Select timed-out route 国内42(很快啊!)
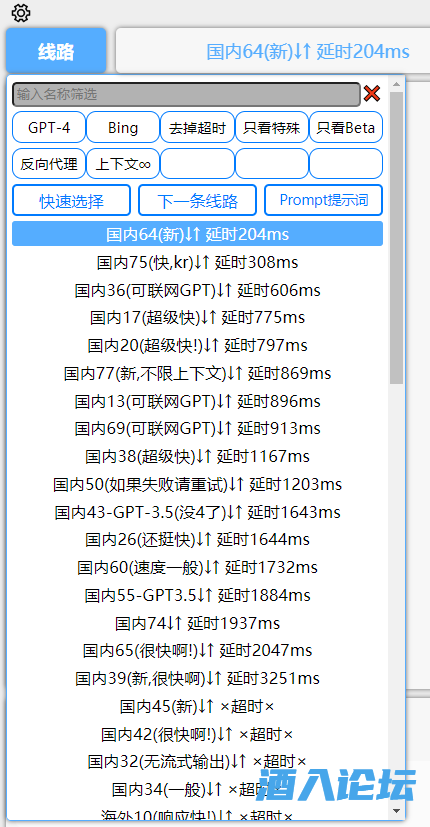This screenshot has width=430, height=827. click(x=197, y=734)
